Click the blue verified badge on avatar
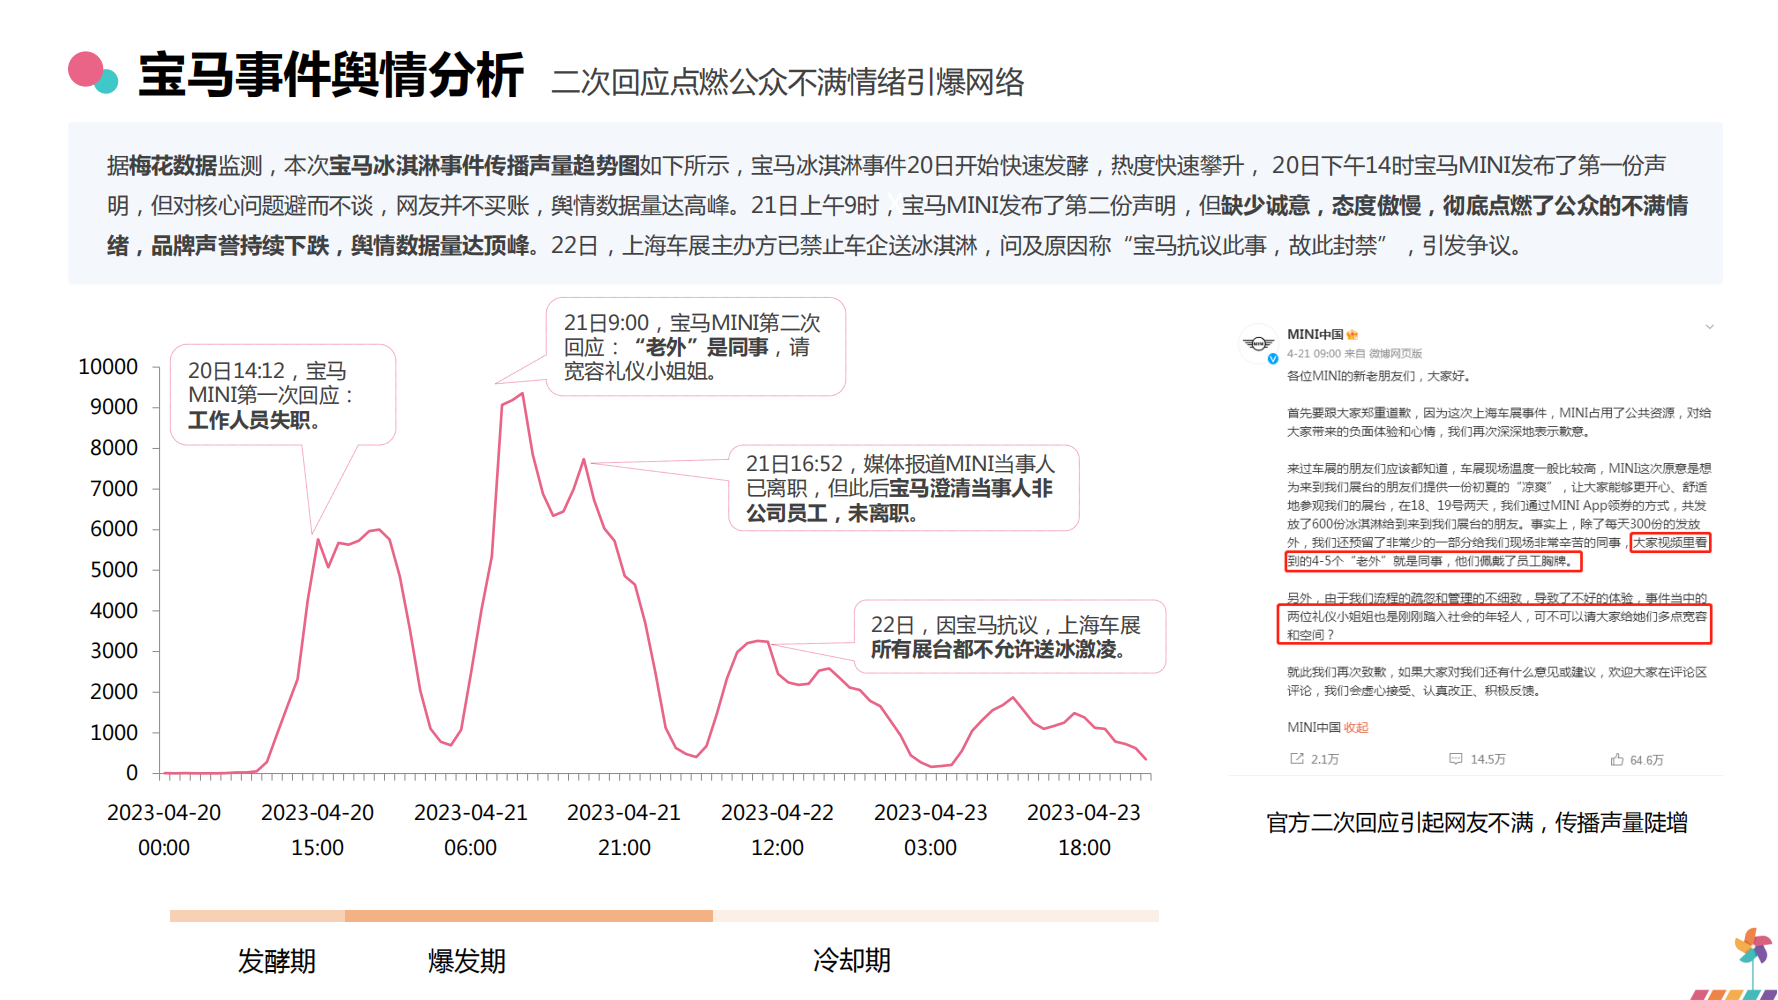This screenshot has width=1778, height=1000. [x=1272, y=359]
